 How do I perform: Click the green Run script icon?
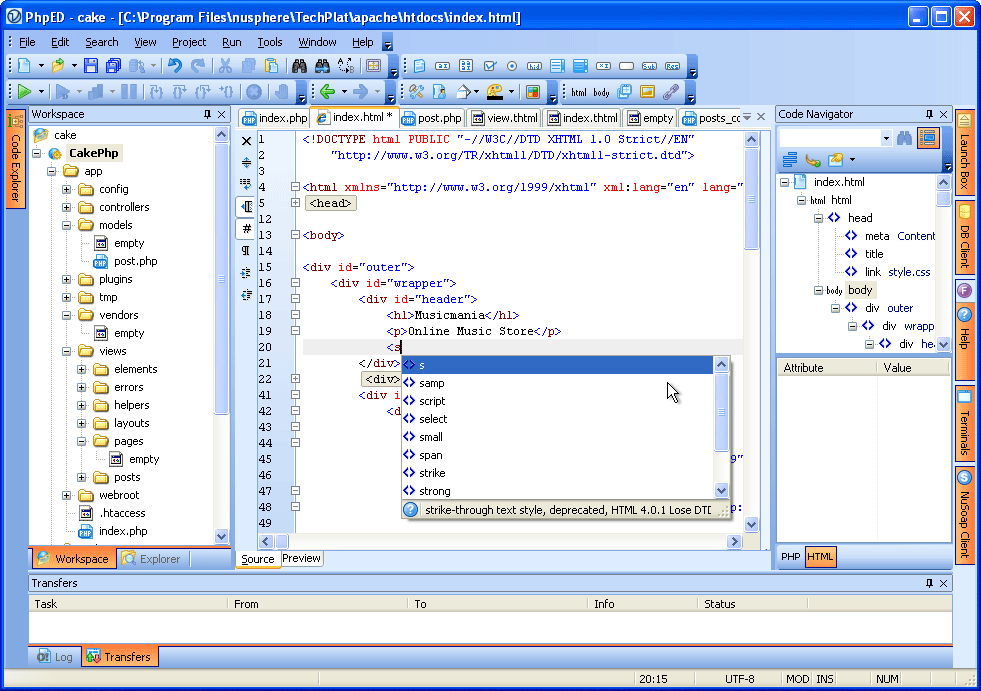[x=24, y=92]
